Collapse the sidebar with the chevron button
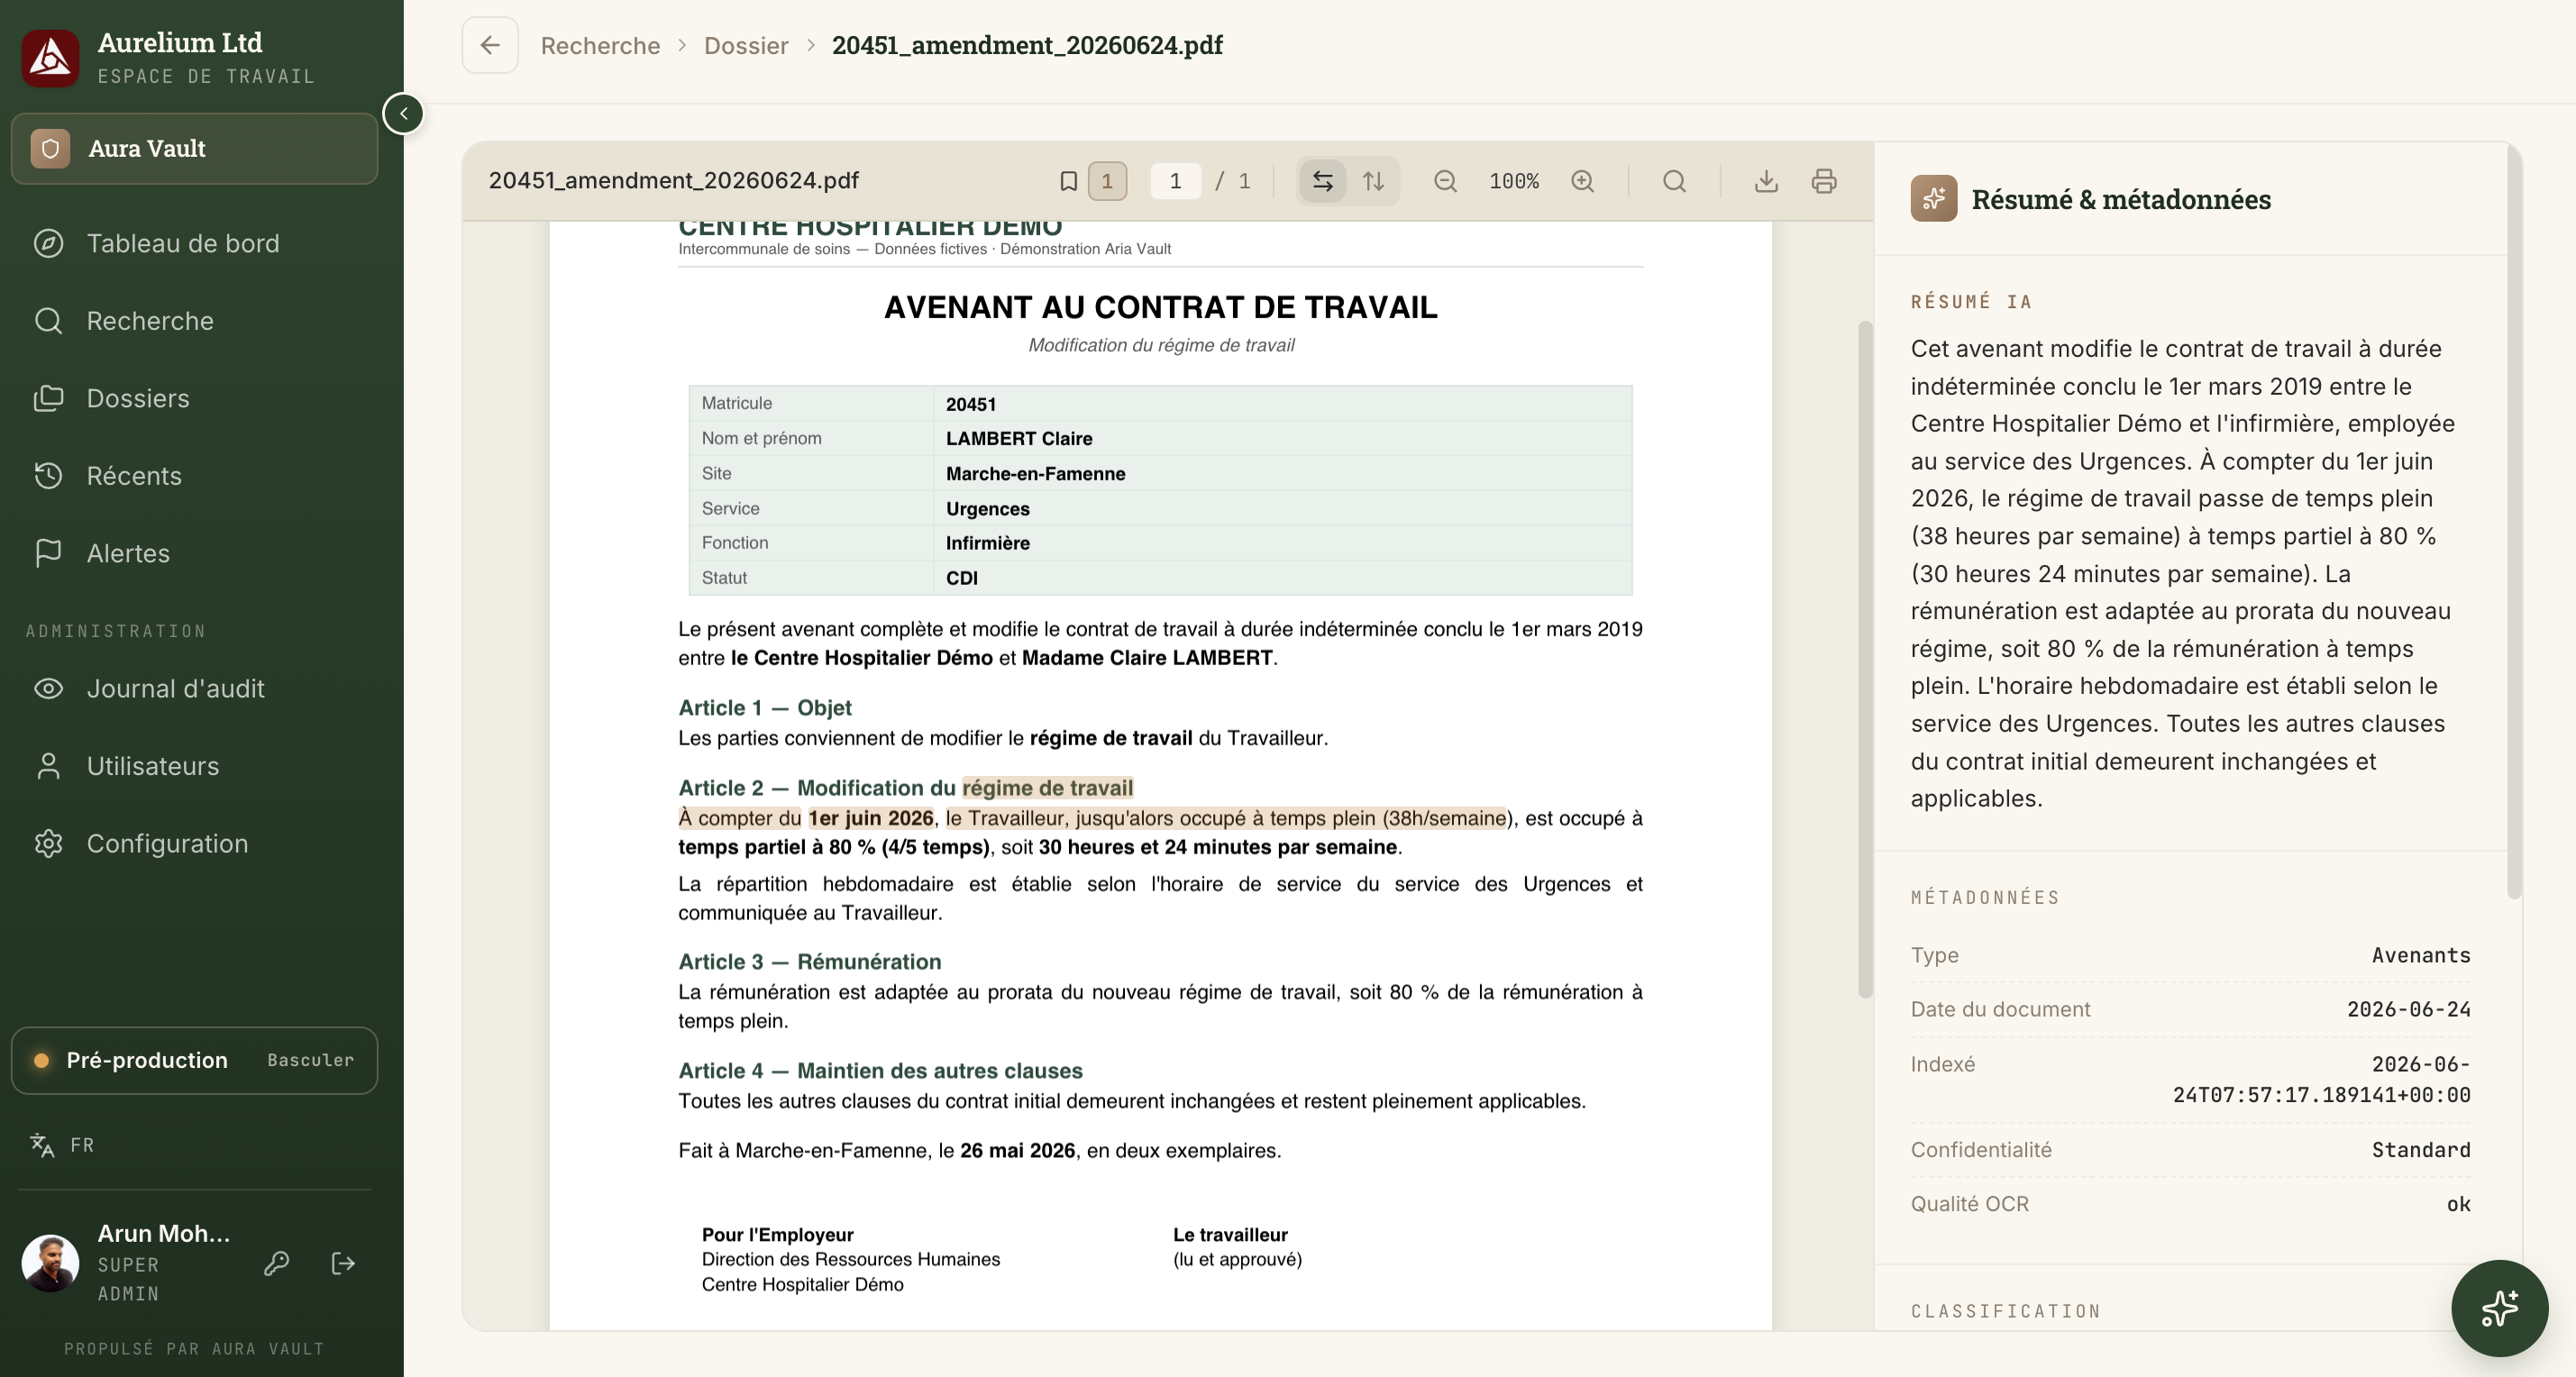 (403, 113)
